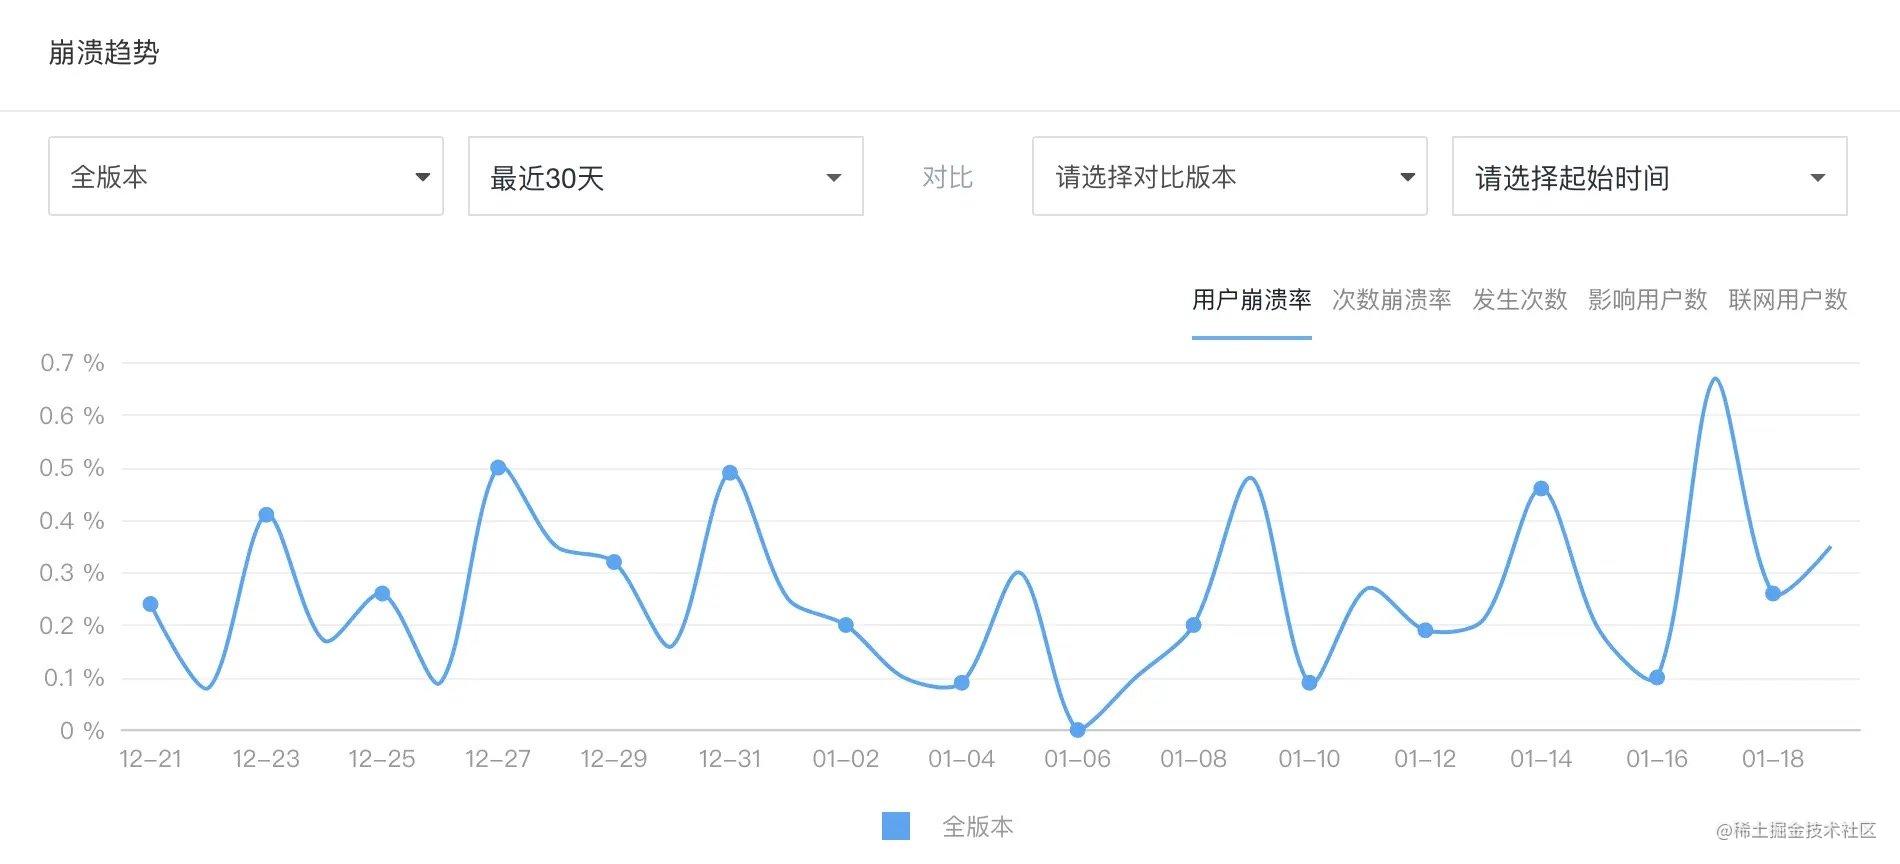1900x864 pixels.
Task: Click the 对比 label text
Action: click(947, 177)
